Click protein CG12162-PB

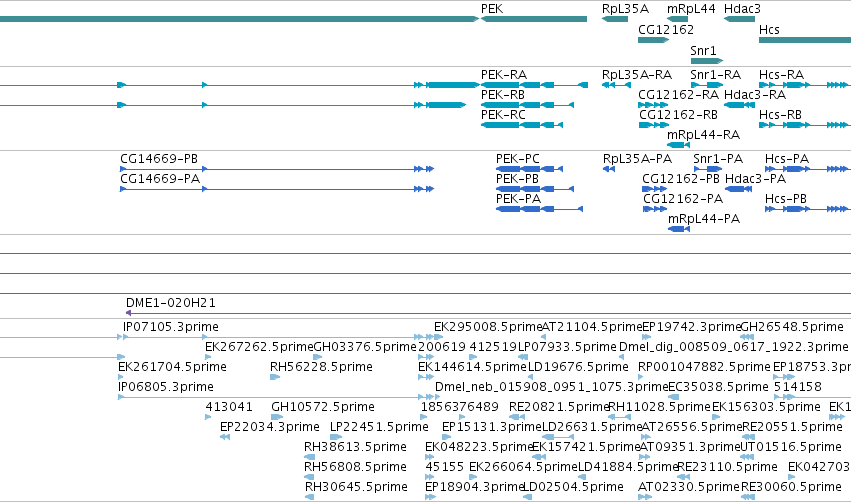[x=654, y=189]
